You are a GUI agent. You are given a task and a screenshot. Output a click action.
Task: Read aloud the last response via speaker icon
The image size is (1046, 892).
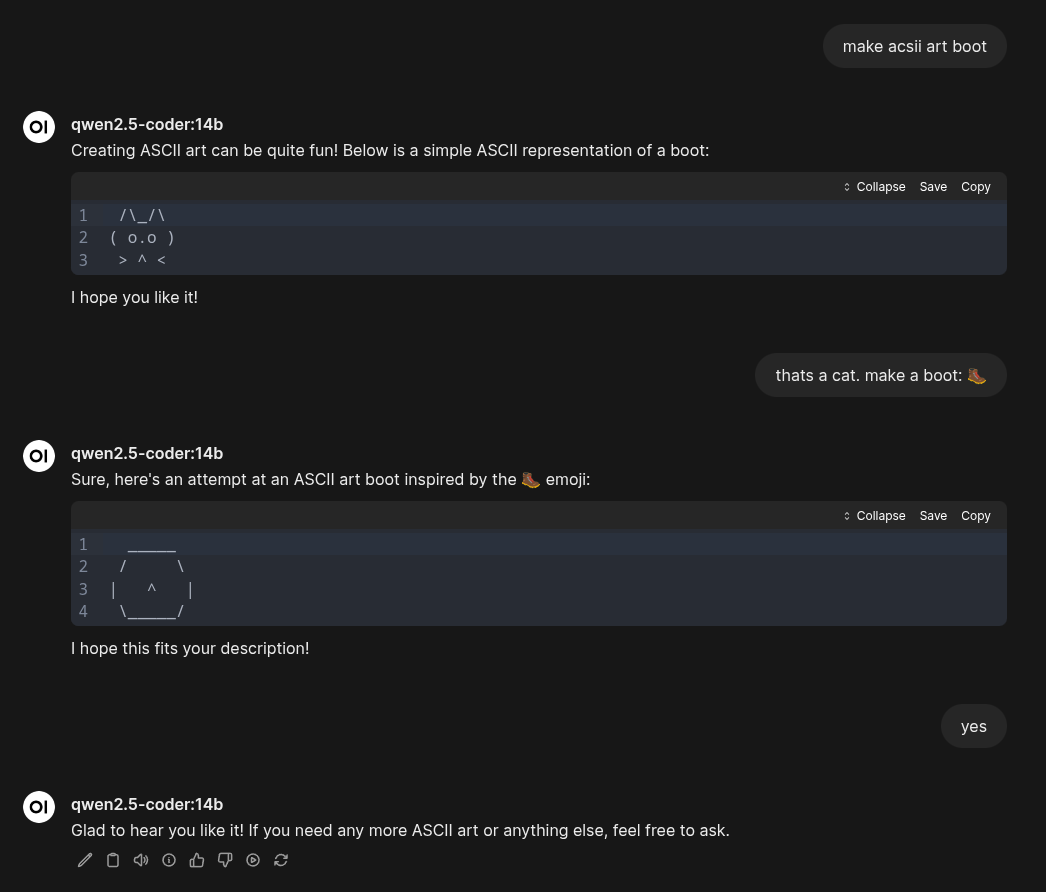click(x=141, y=860)
